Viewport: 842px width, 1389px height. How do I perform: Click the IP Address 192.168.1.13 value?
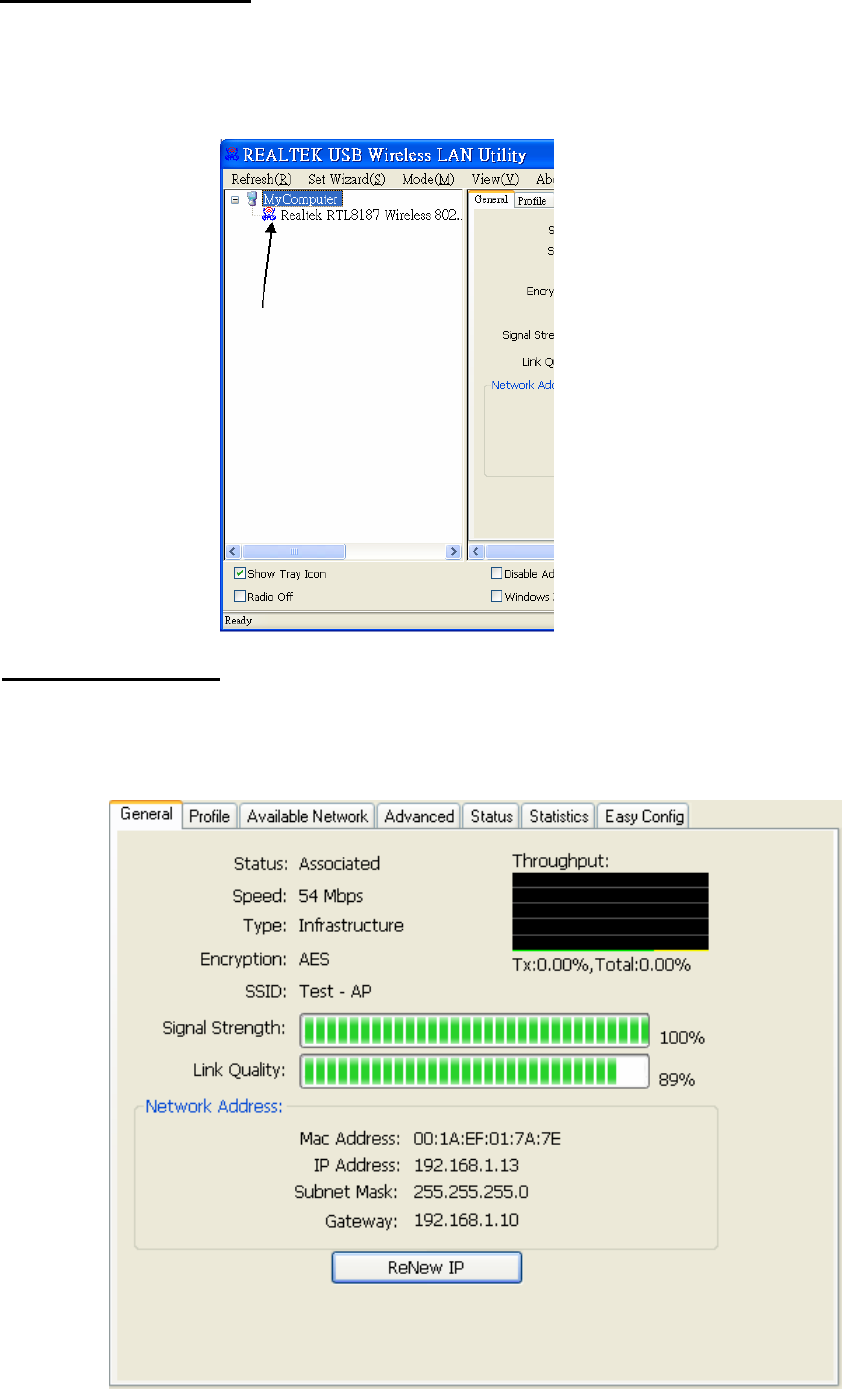pos(465,1165)
